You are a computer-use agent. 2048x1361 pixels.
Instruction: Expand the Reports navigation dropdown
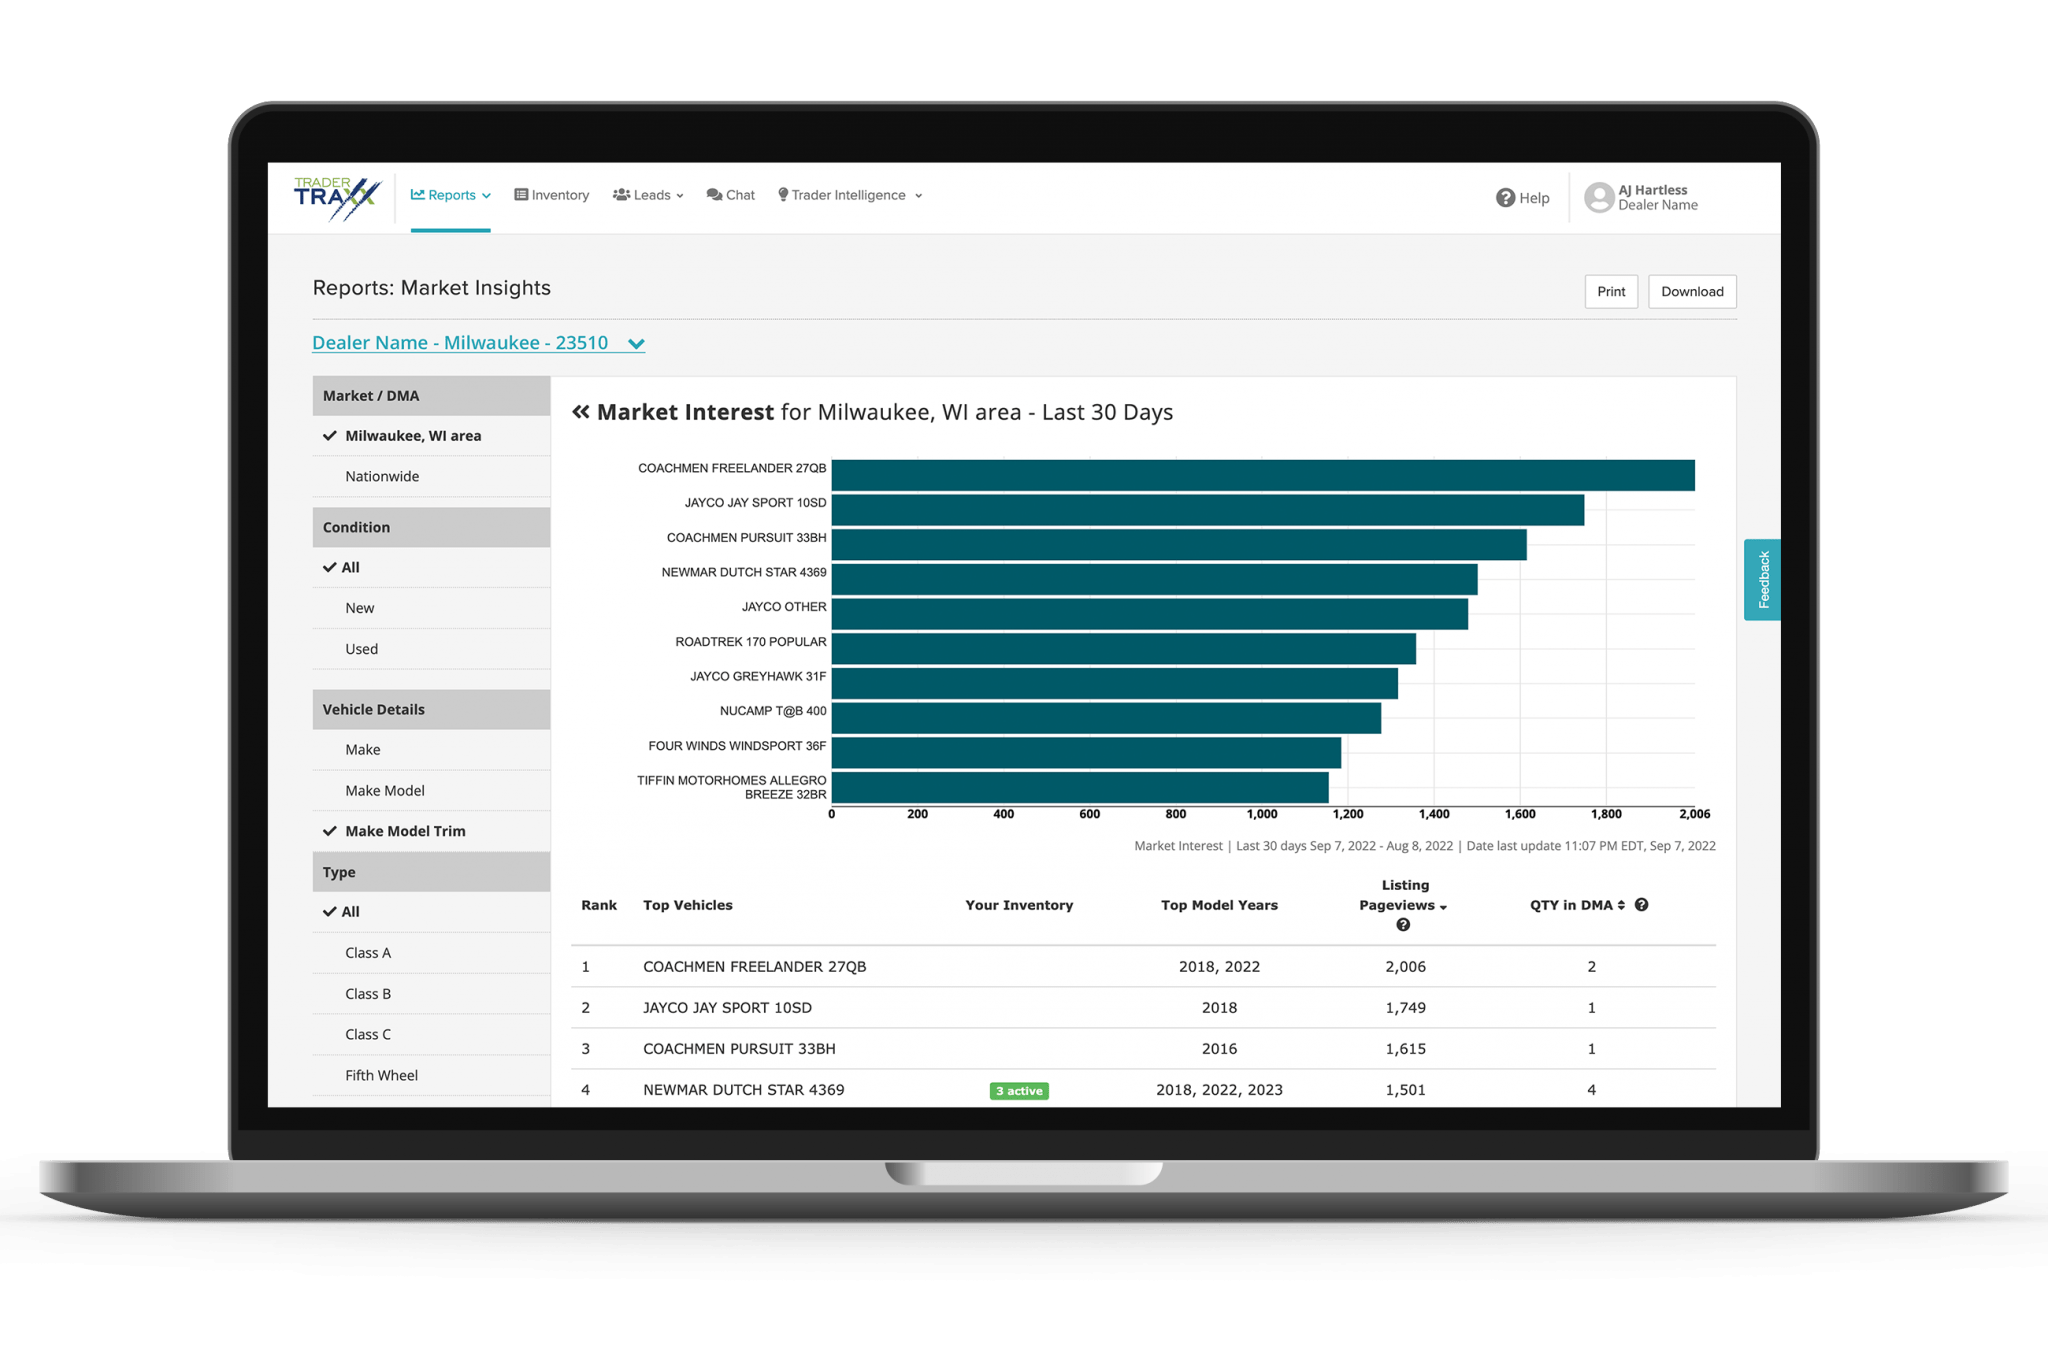point(451,195)
